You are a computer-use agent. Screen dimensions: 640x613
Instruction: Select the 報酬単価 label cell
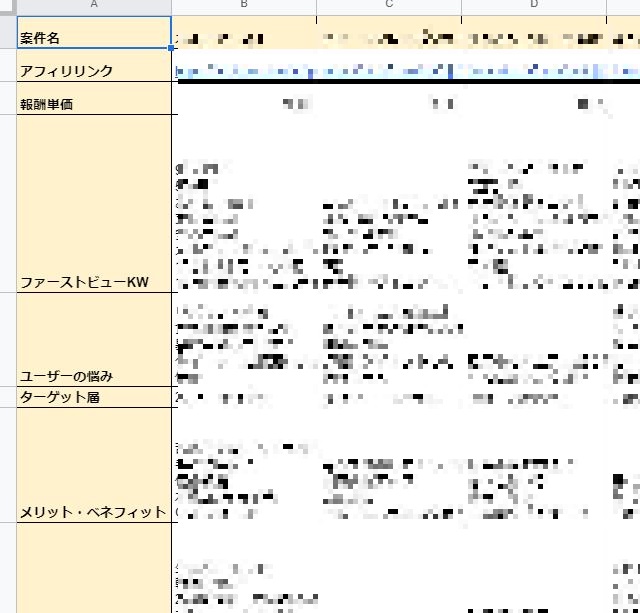click(94, 104)
